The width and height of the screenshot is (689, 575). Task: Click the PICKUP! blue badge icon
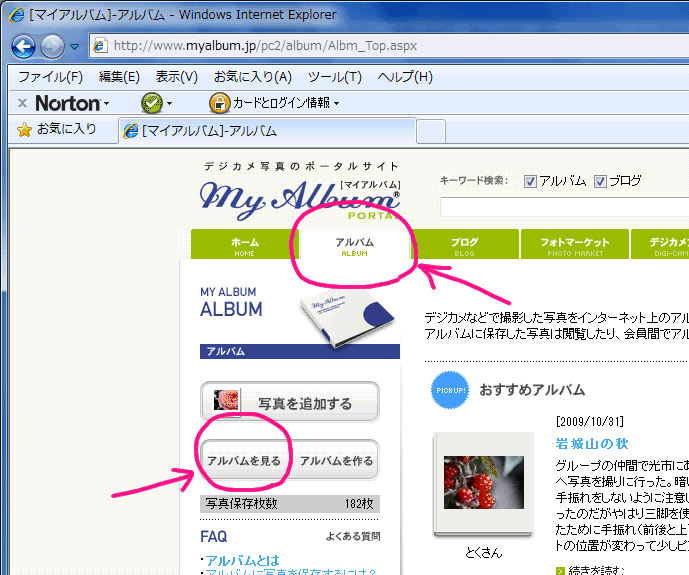point(450,390)
